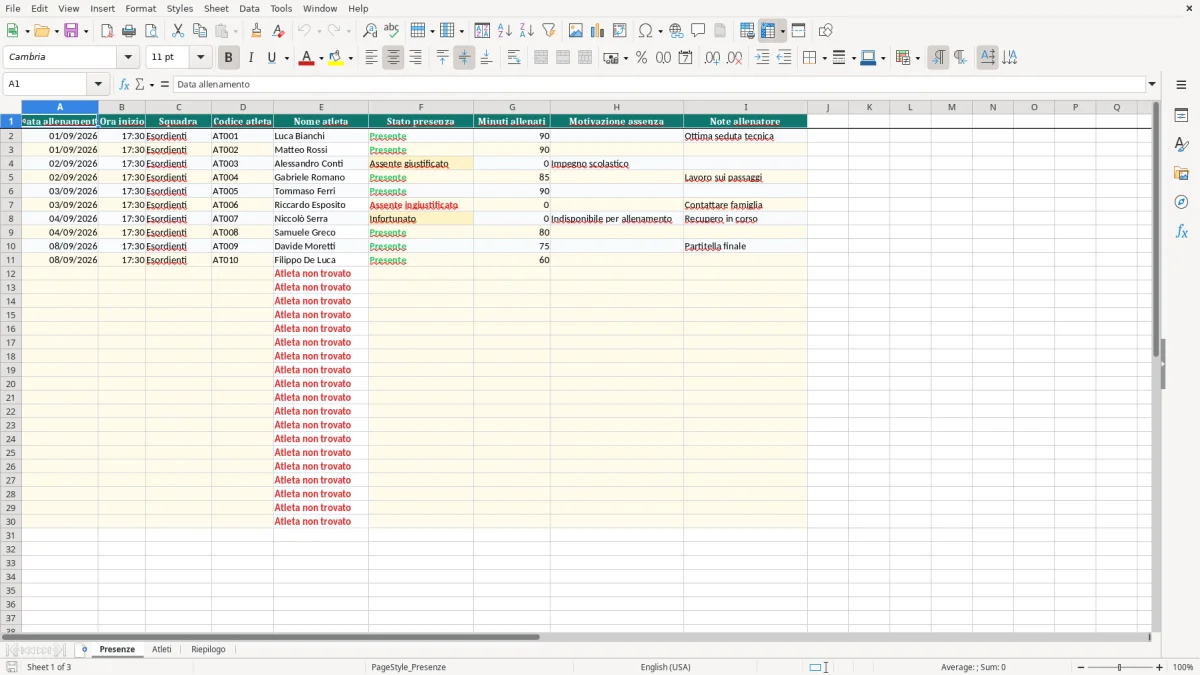Select column E header
The width and height of the screenshot is (1200, 675).
(321, 107)
